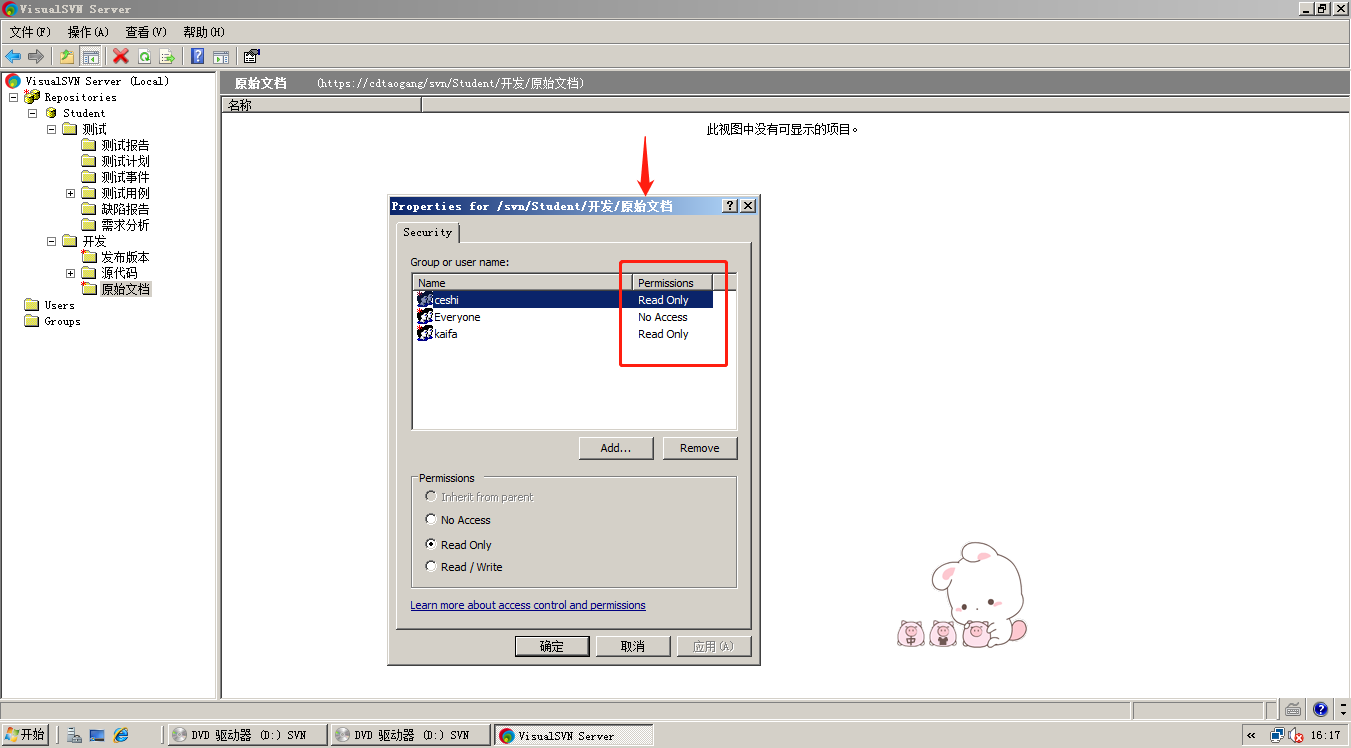
Task: Click the 名称 column header
Action: (x=321, y=105)
